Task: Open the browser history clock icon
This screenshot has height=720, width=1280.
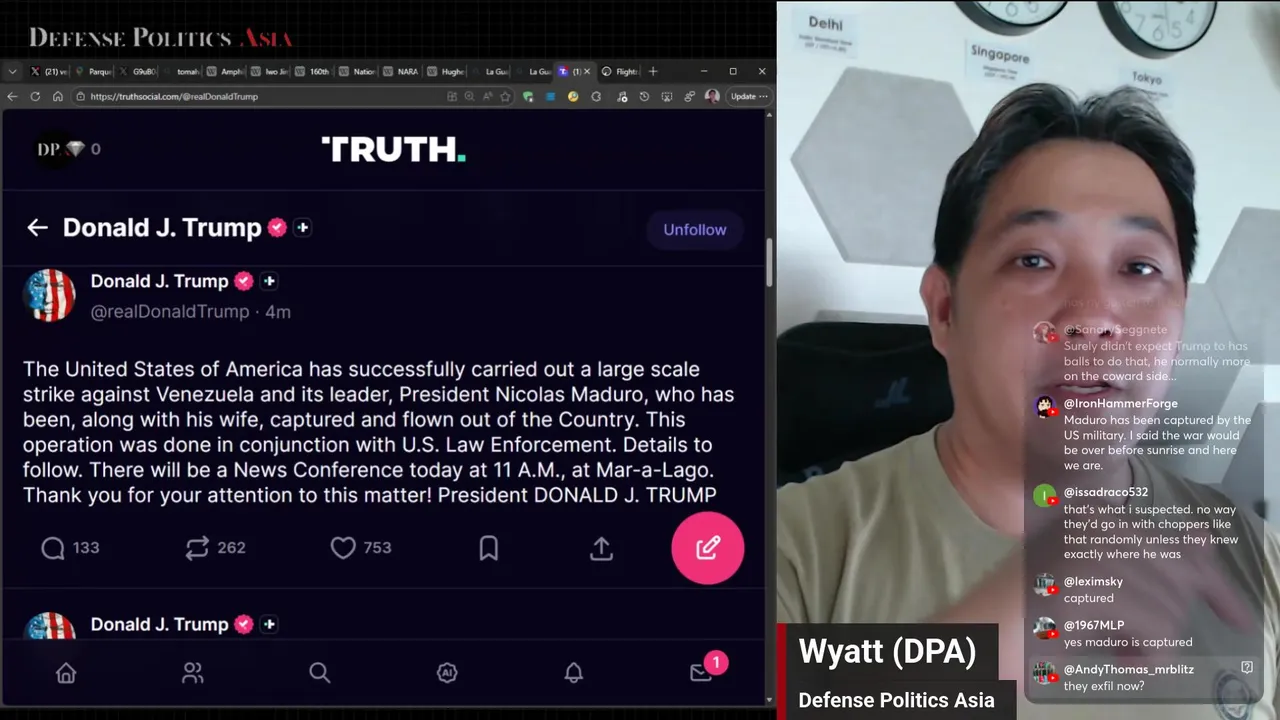Action: point(644,96)
